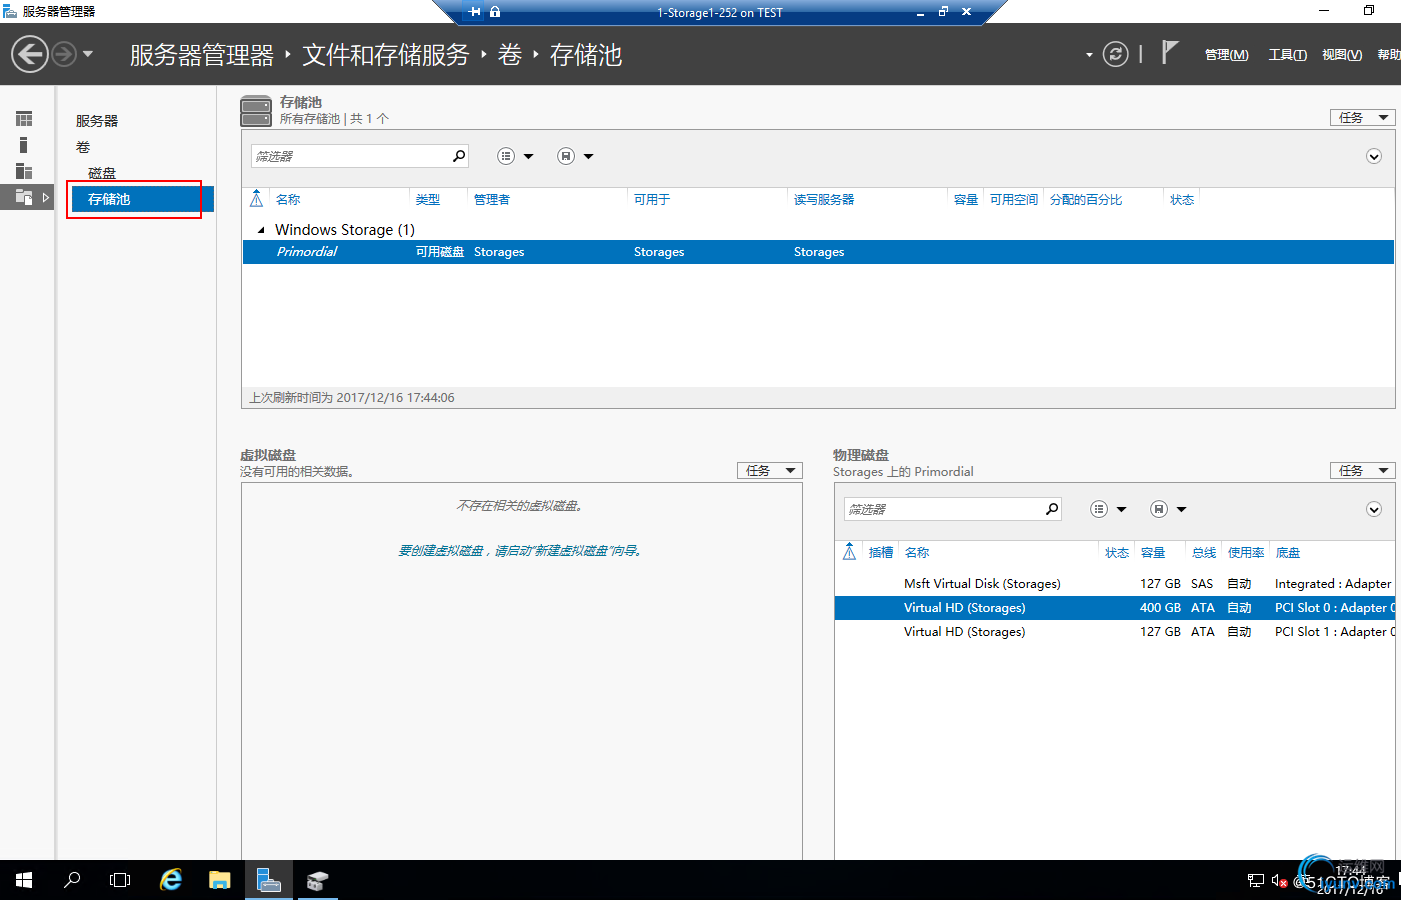1401x900 pixels.
Task: Sort physical disks by 容量 column
Action: (x=1153, y=553)
